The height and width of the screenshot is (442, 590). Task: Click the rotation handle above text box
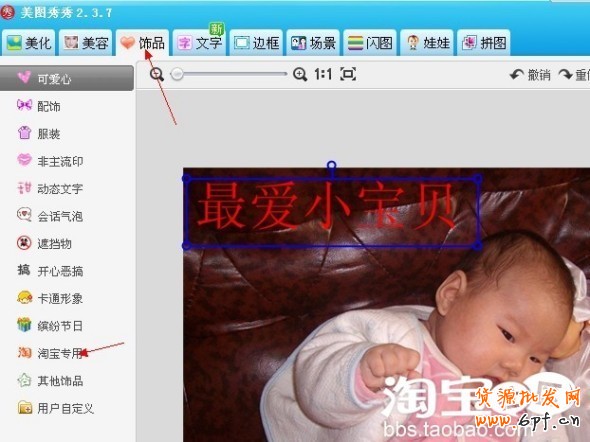click(x=331, y=165)
